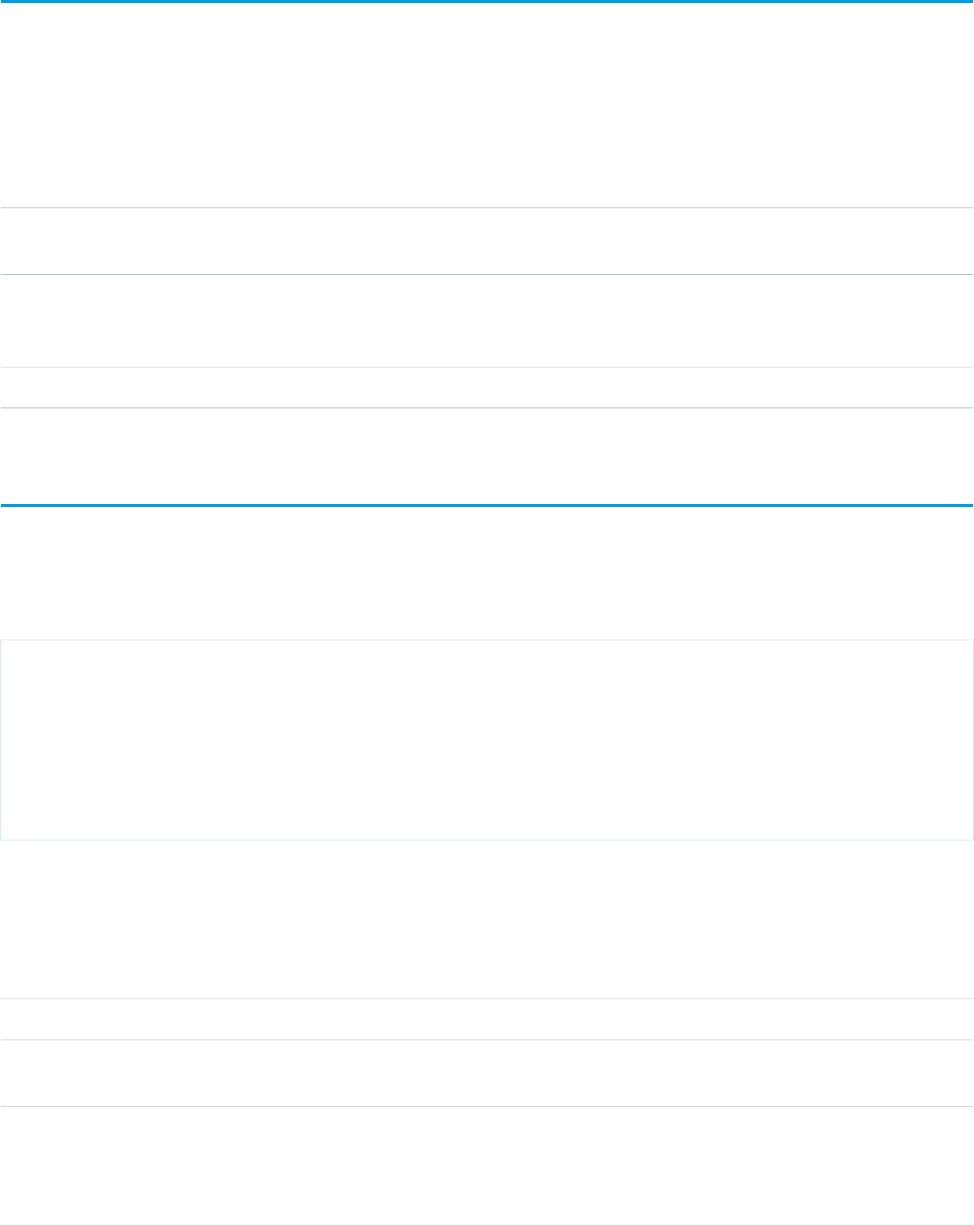Click the second thick blue rule closing the upper table
The width and height of the screenshot is (974, 1226).
[487, 506]
